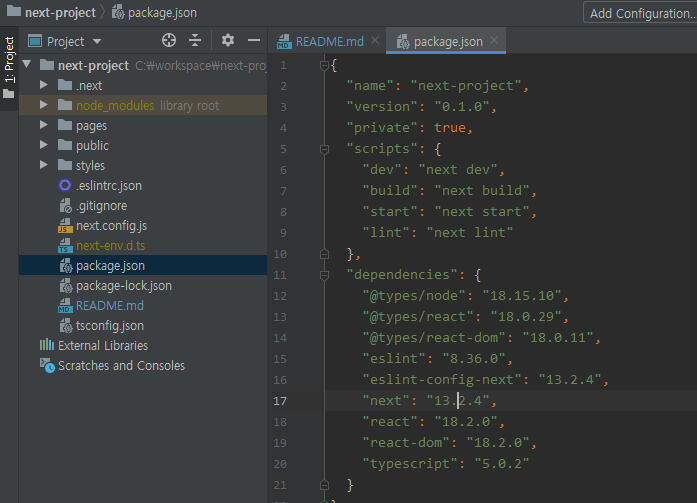This screenshot has width=697, height=503.
Task: Collapse the next-project root tree node
Action: [x=27, y=64]
